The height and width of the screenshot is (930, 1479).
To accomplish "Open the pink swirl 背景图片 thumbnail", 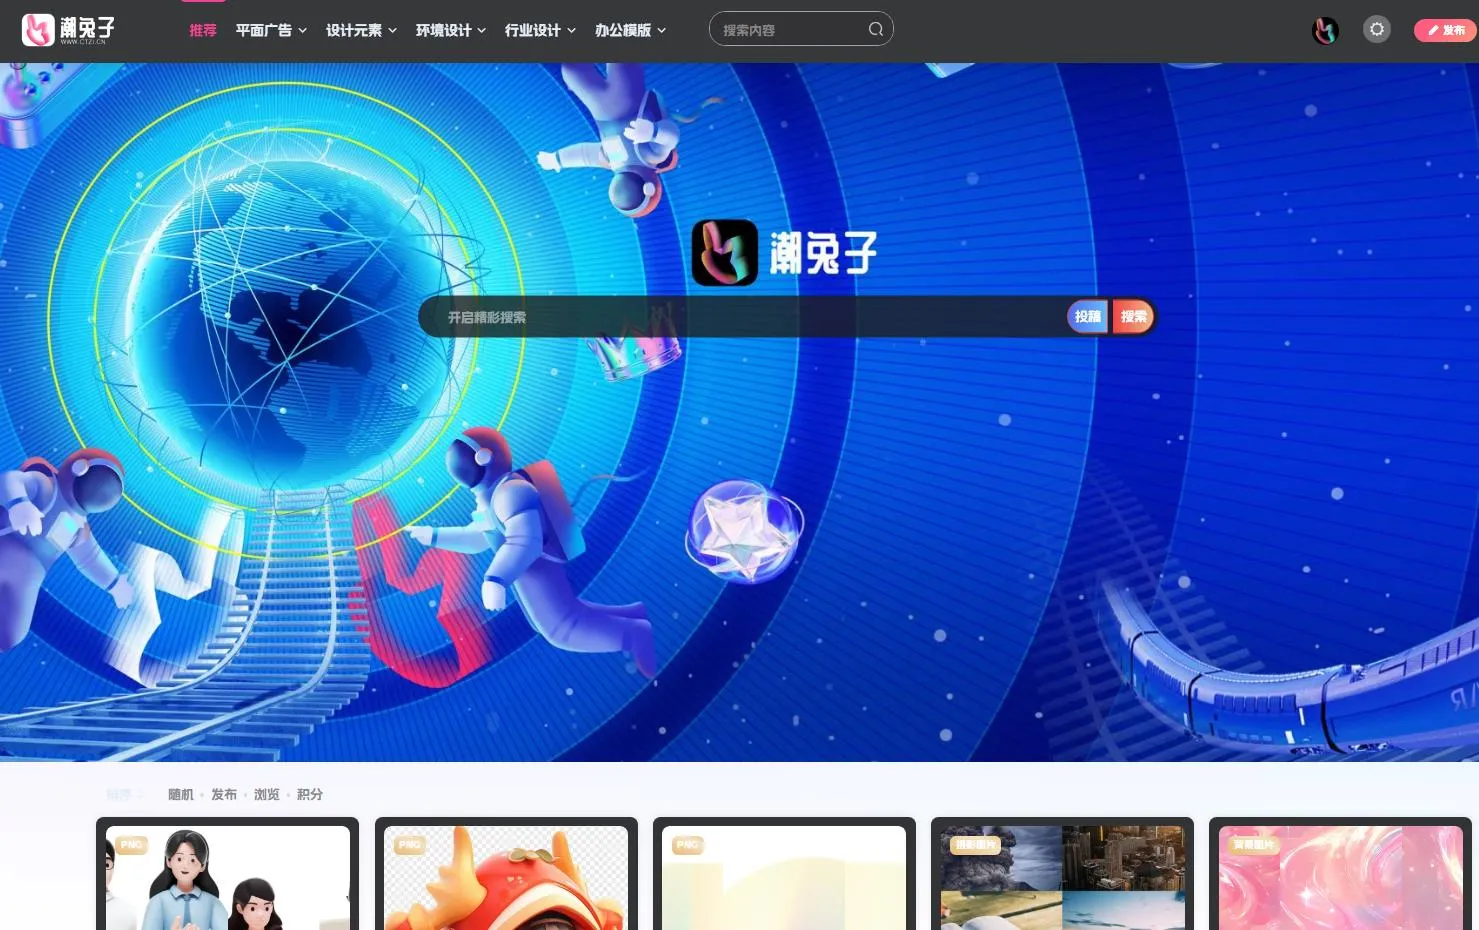I will (1340, 878).
